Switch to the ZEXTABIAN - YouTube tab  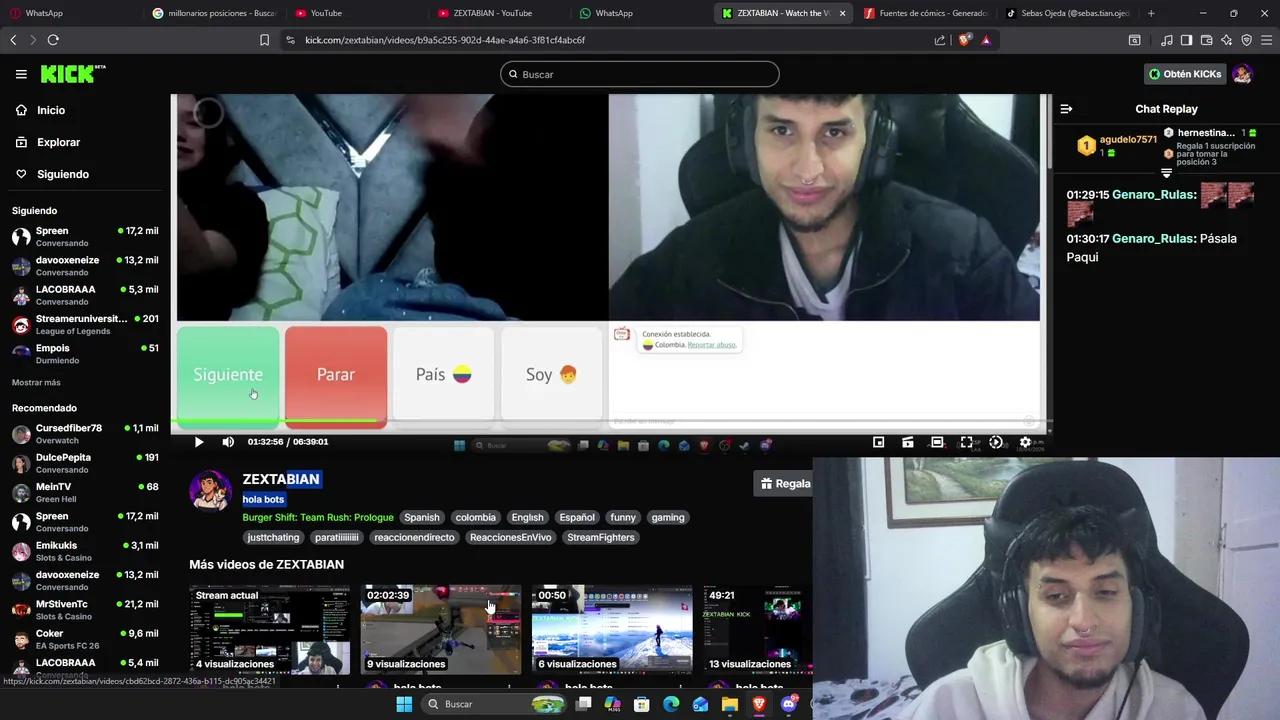tap(492, 13)
